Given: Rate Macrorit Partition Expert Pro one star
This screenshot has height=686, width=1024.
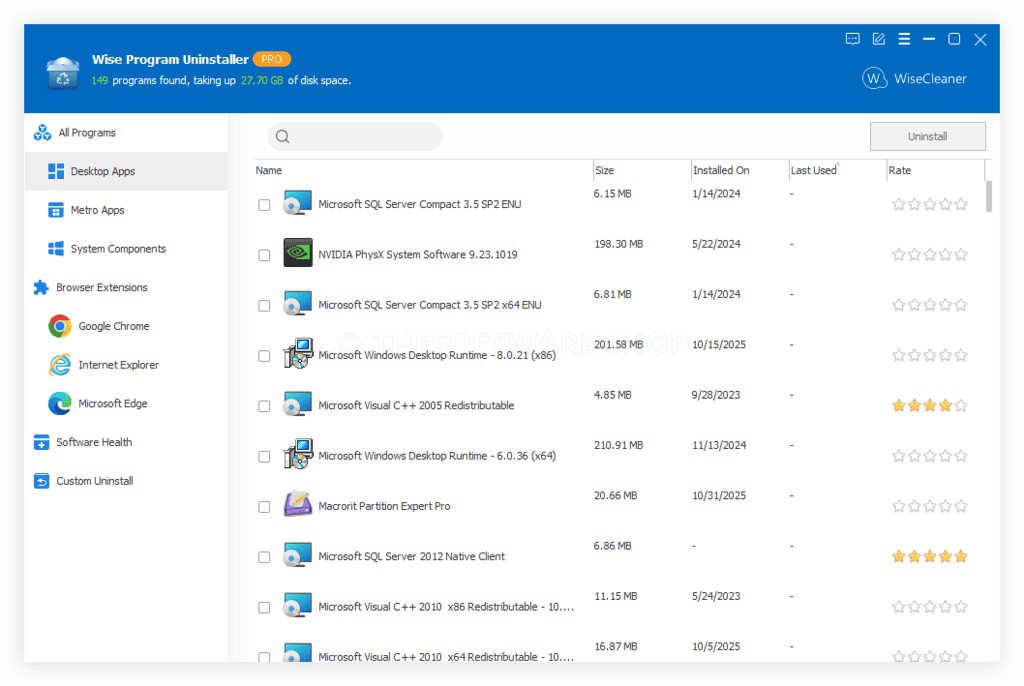Looking at the screenshot, I should (x=899, y=506).
